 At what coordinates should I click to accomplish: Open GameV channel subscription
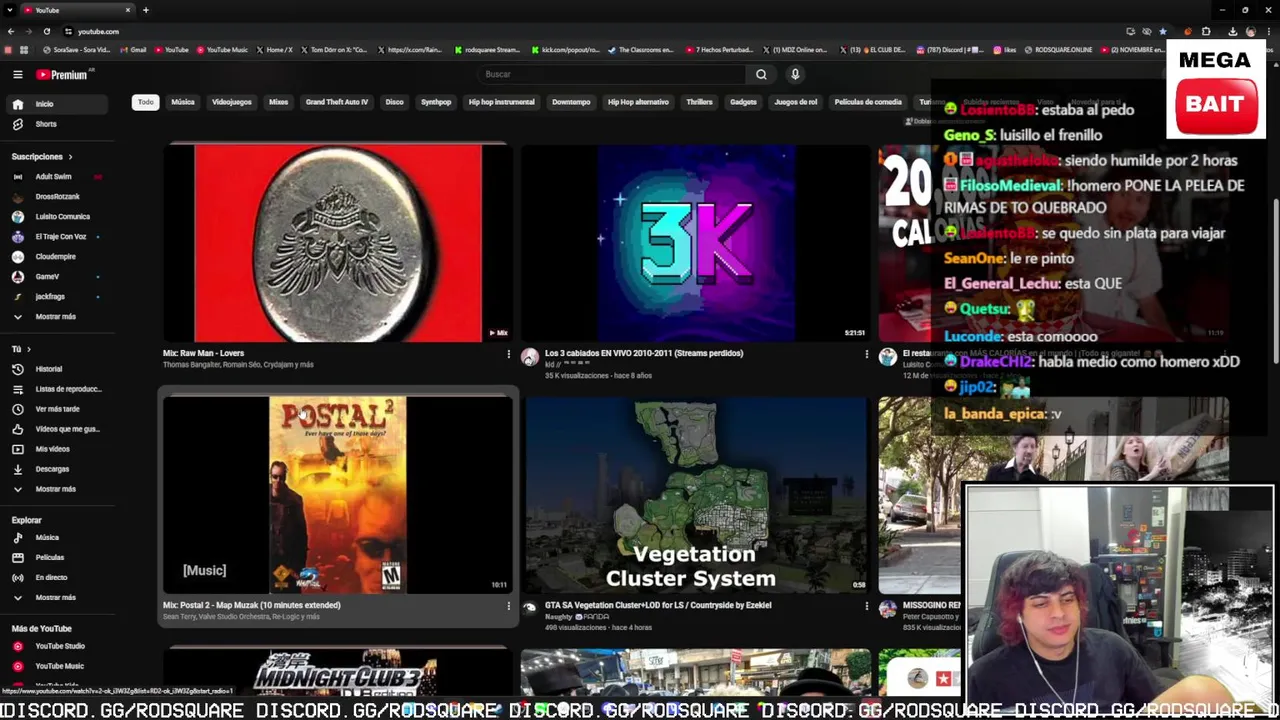click(x=58, y=277)
